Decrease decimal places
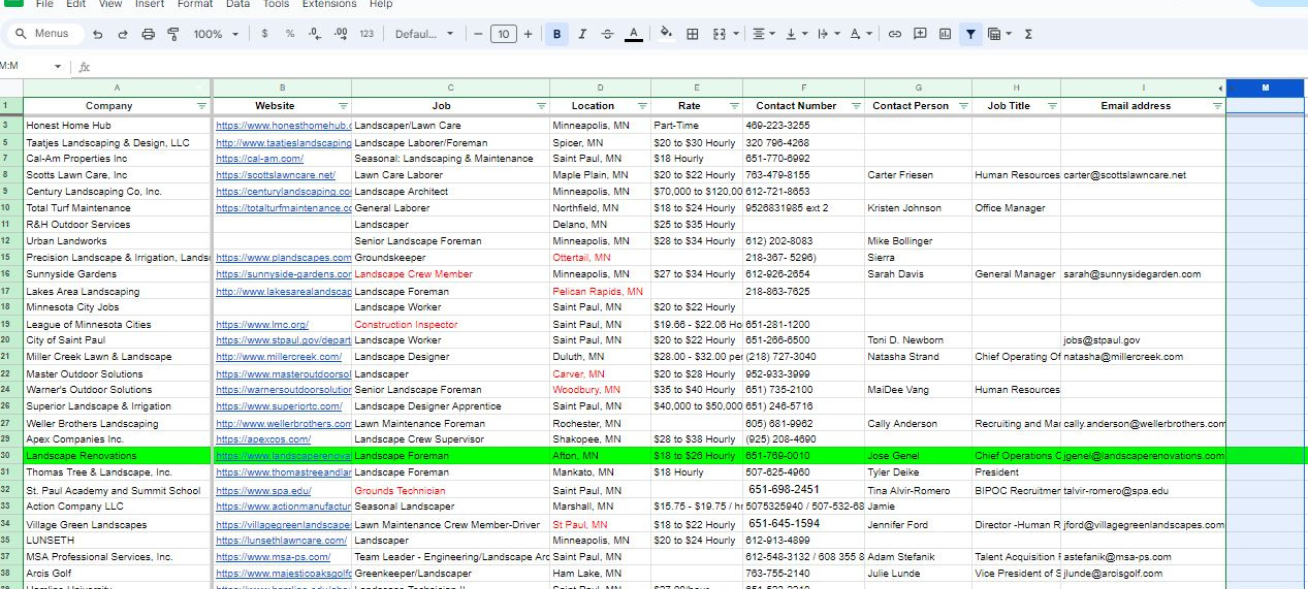Viewport: 1308px width, 589px height. [x=315, y=34]
